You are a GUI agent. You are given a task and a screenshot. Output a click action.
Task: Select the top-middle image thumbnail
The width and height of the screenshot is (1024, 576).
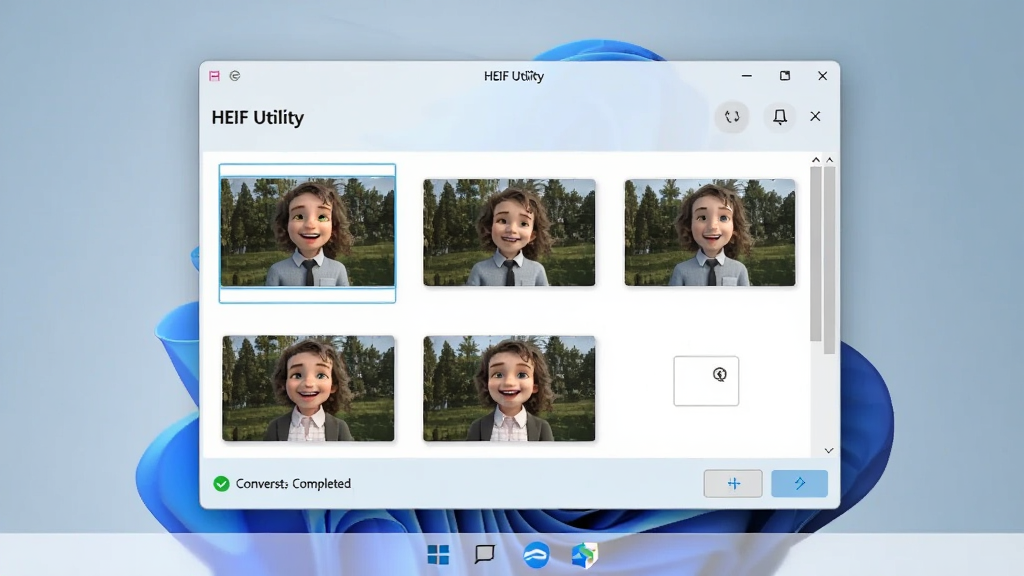point(509,232)
